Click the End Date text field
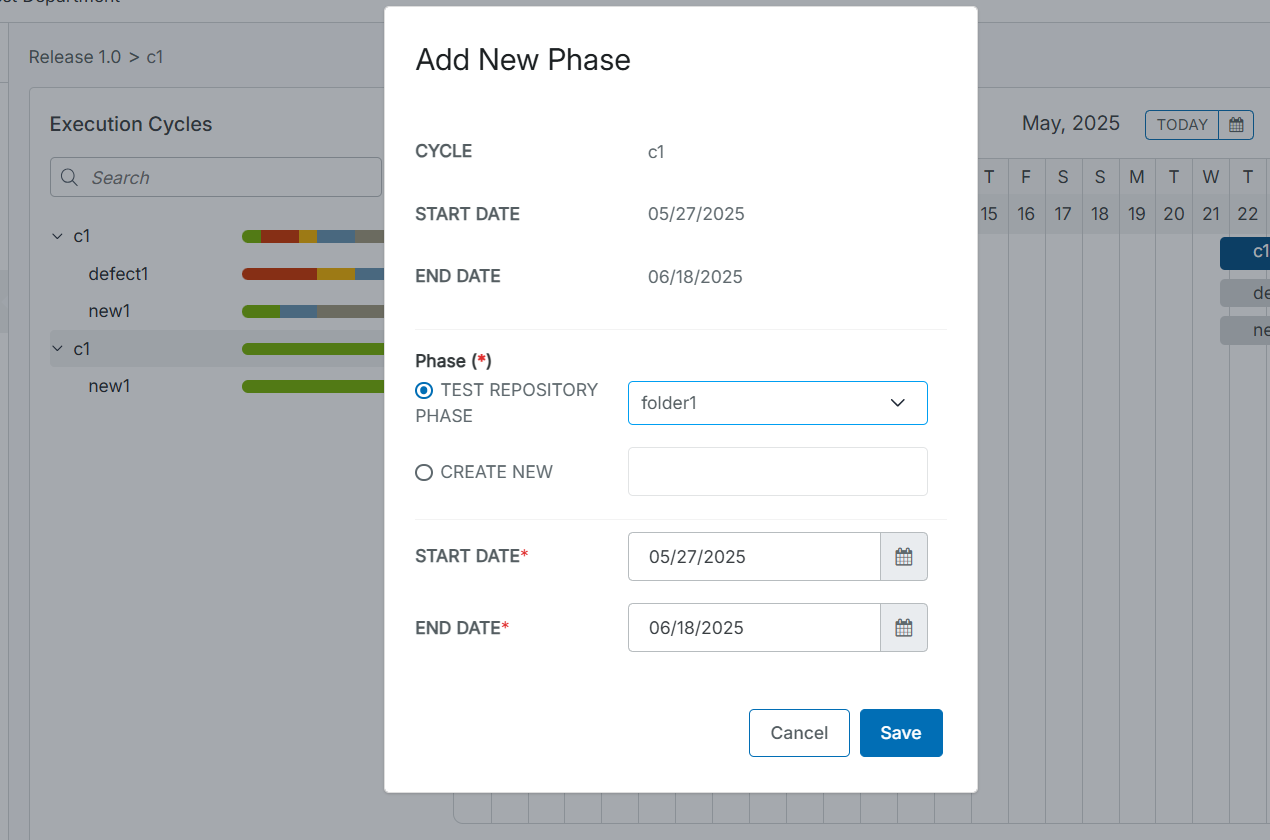This screenshot has width=1270, height=840. point(753,628)
